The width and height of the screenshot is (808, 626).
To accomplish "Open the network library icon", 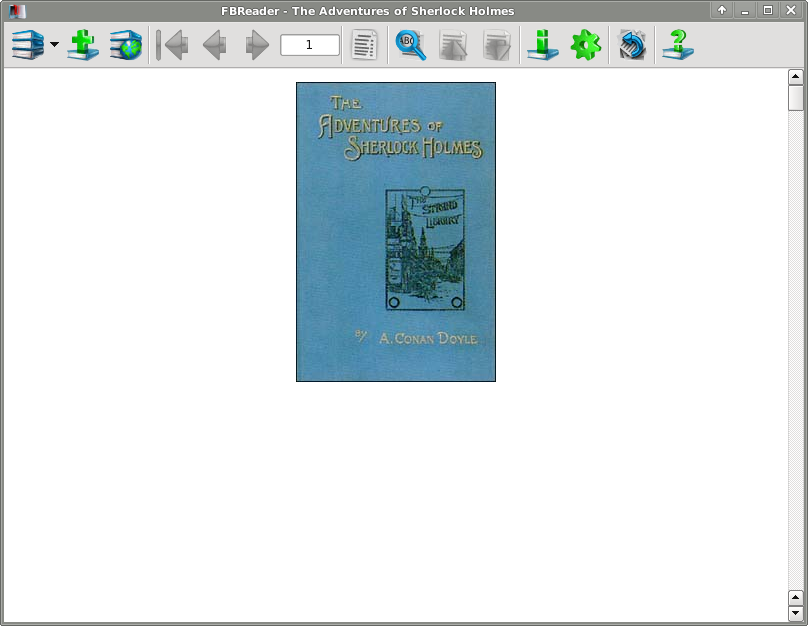I will tap(126, 45).
